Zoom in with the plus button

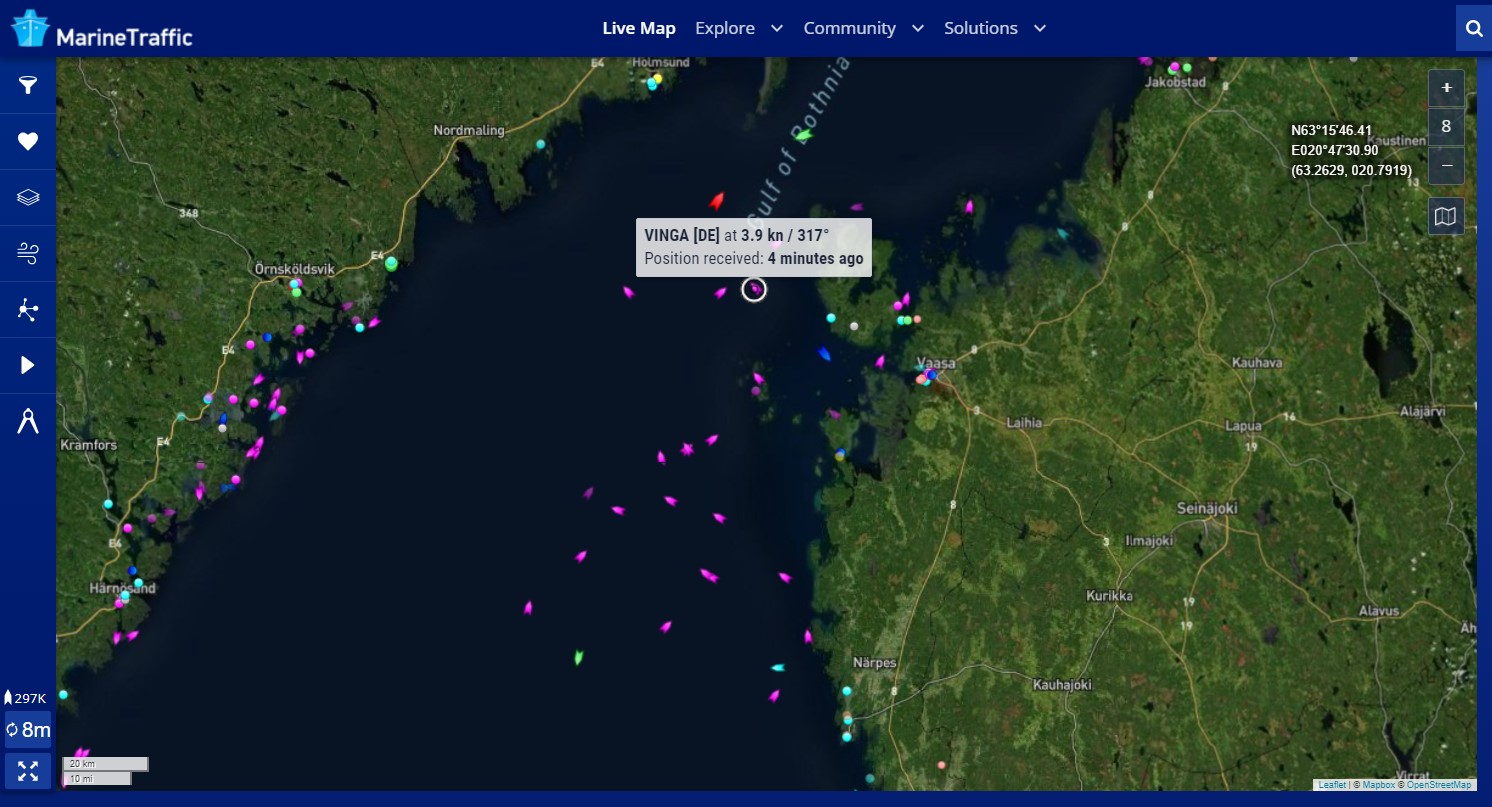(1446, 89)
